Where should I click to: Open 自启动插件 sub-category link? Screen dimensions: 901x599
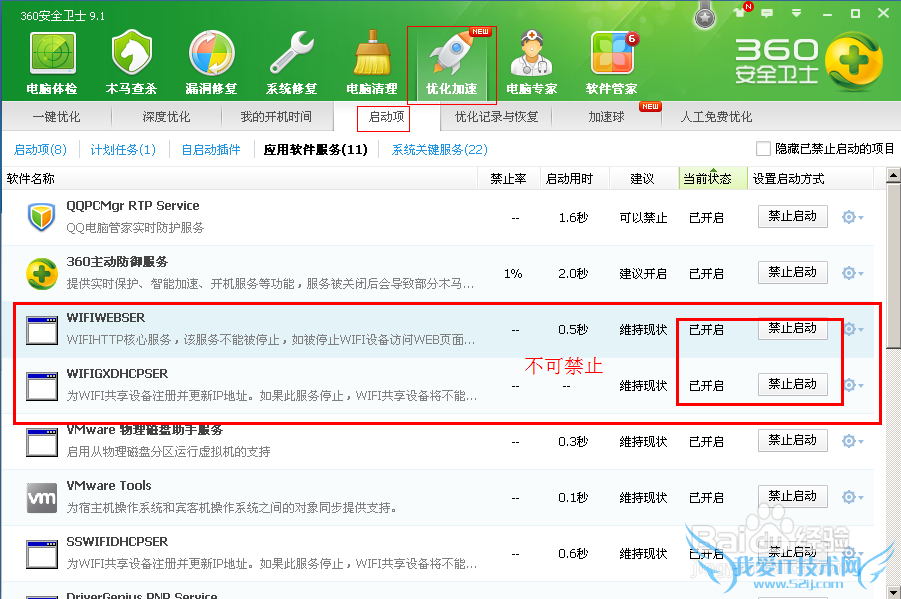(211, 149)
